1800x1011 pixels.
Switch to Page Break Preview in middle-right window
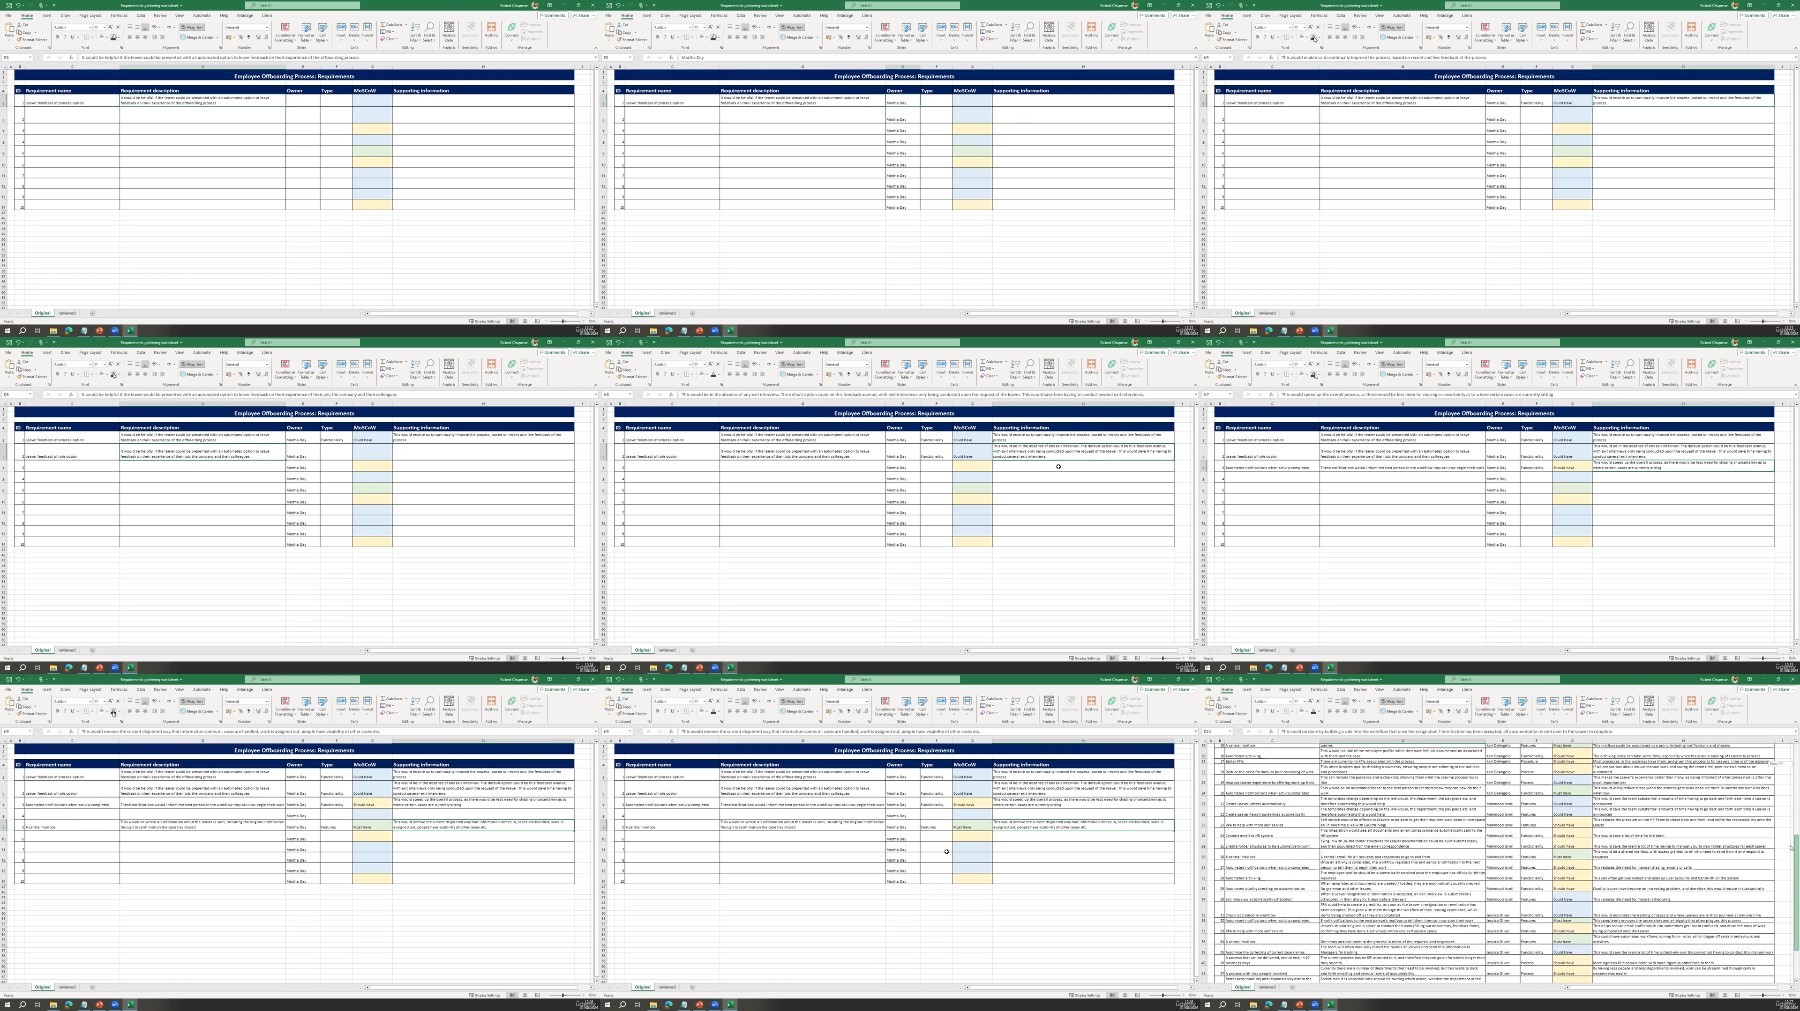pyautogui.click(x=1737, y=658)
